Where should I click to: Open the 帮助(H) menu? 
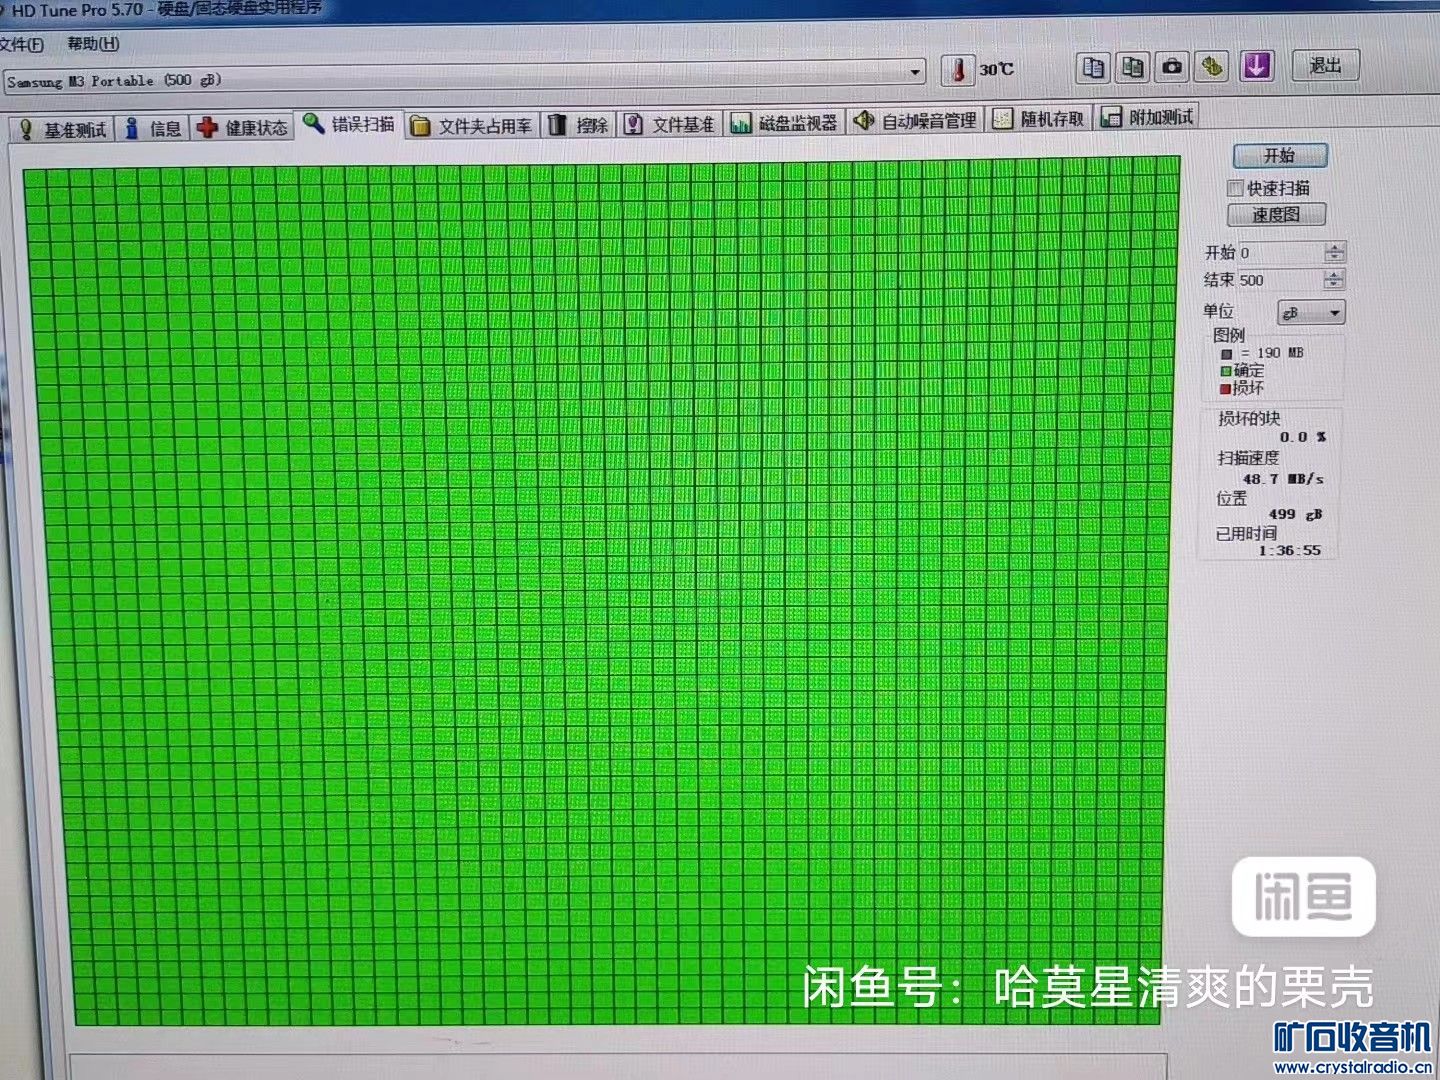click(x=93, y=43)
